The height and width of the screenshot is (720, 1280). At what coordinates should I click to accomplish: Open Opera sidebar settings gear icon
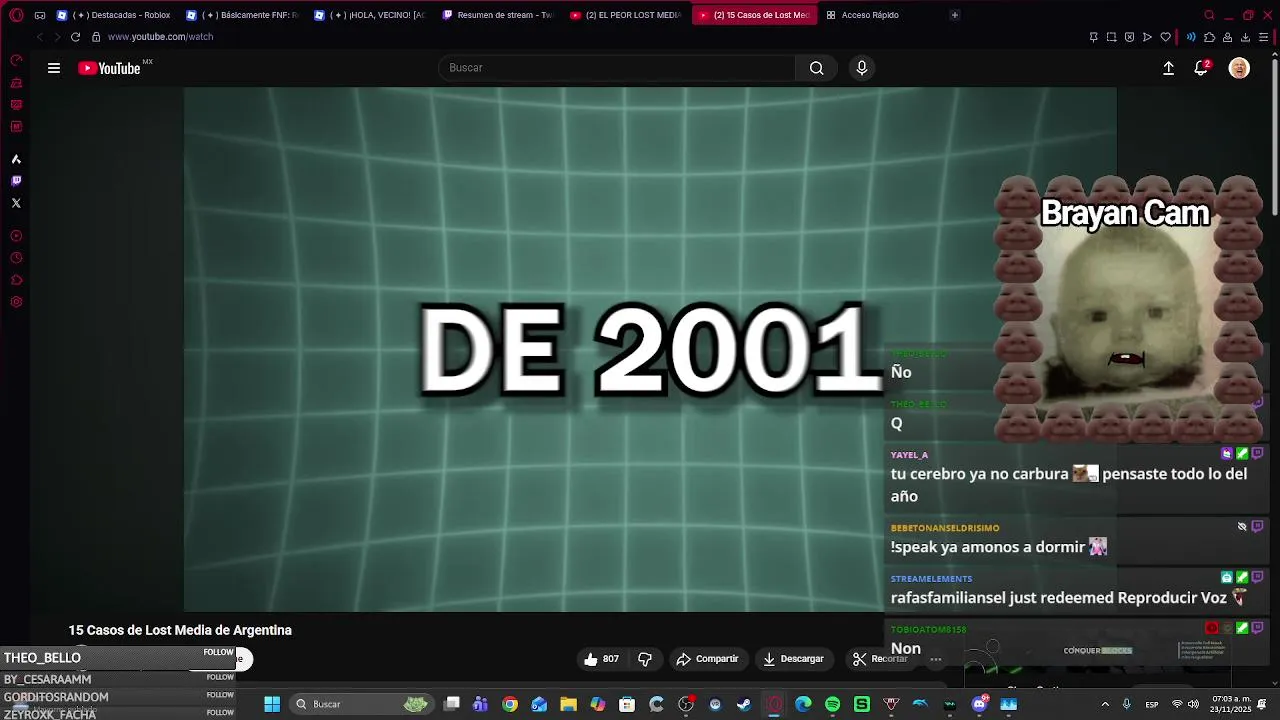point(16,302)
